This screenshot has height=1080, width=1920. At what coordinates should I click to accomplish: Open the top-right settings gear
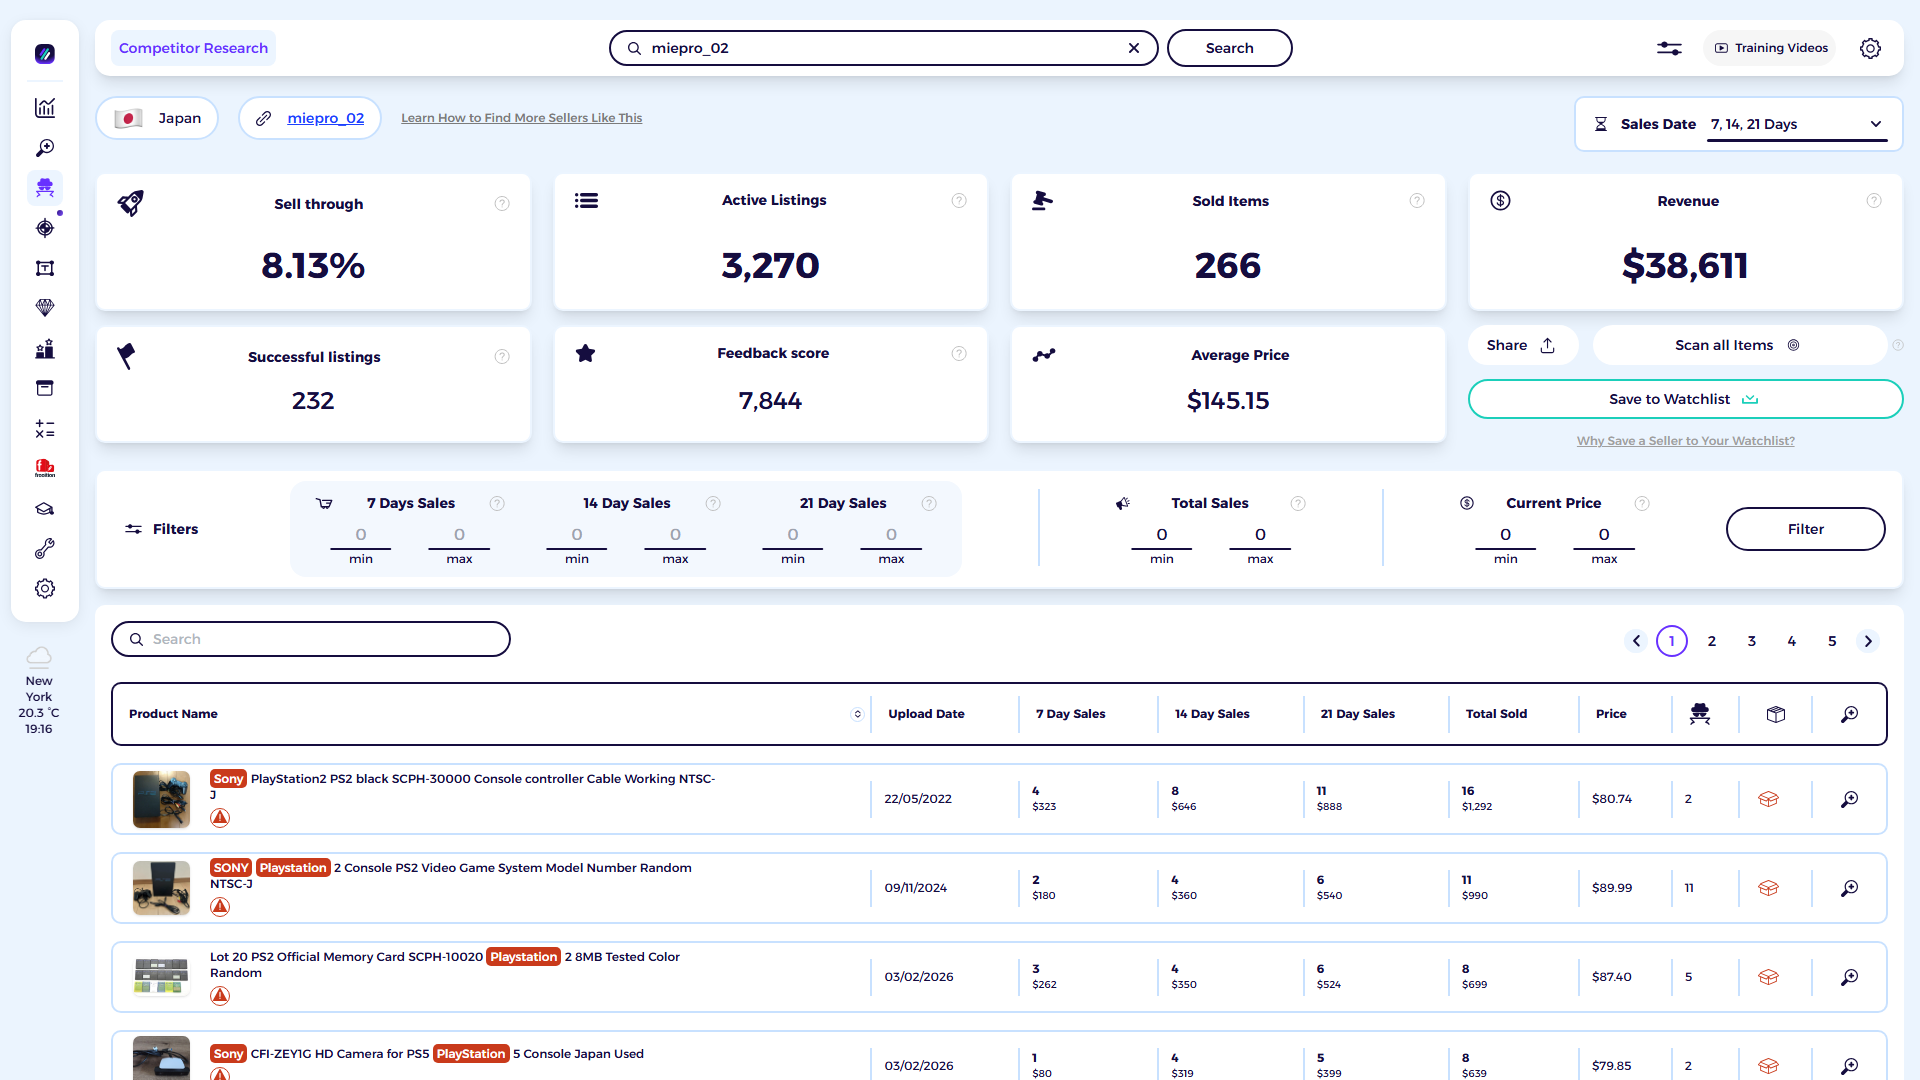tap(1870, 48)
